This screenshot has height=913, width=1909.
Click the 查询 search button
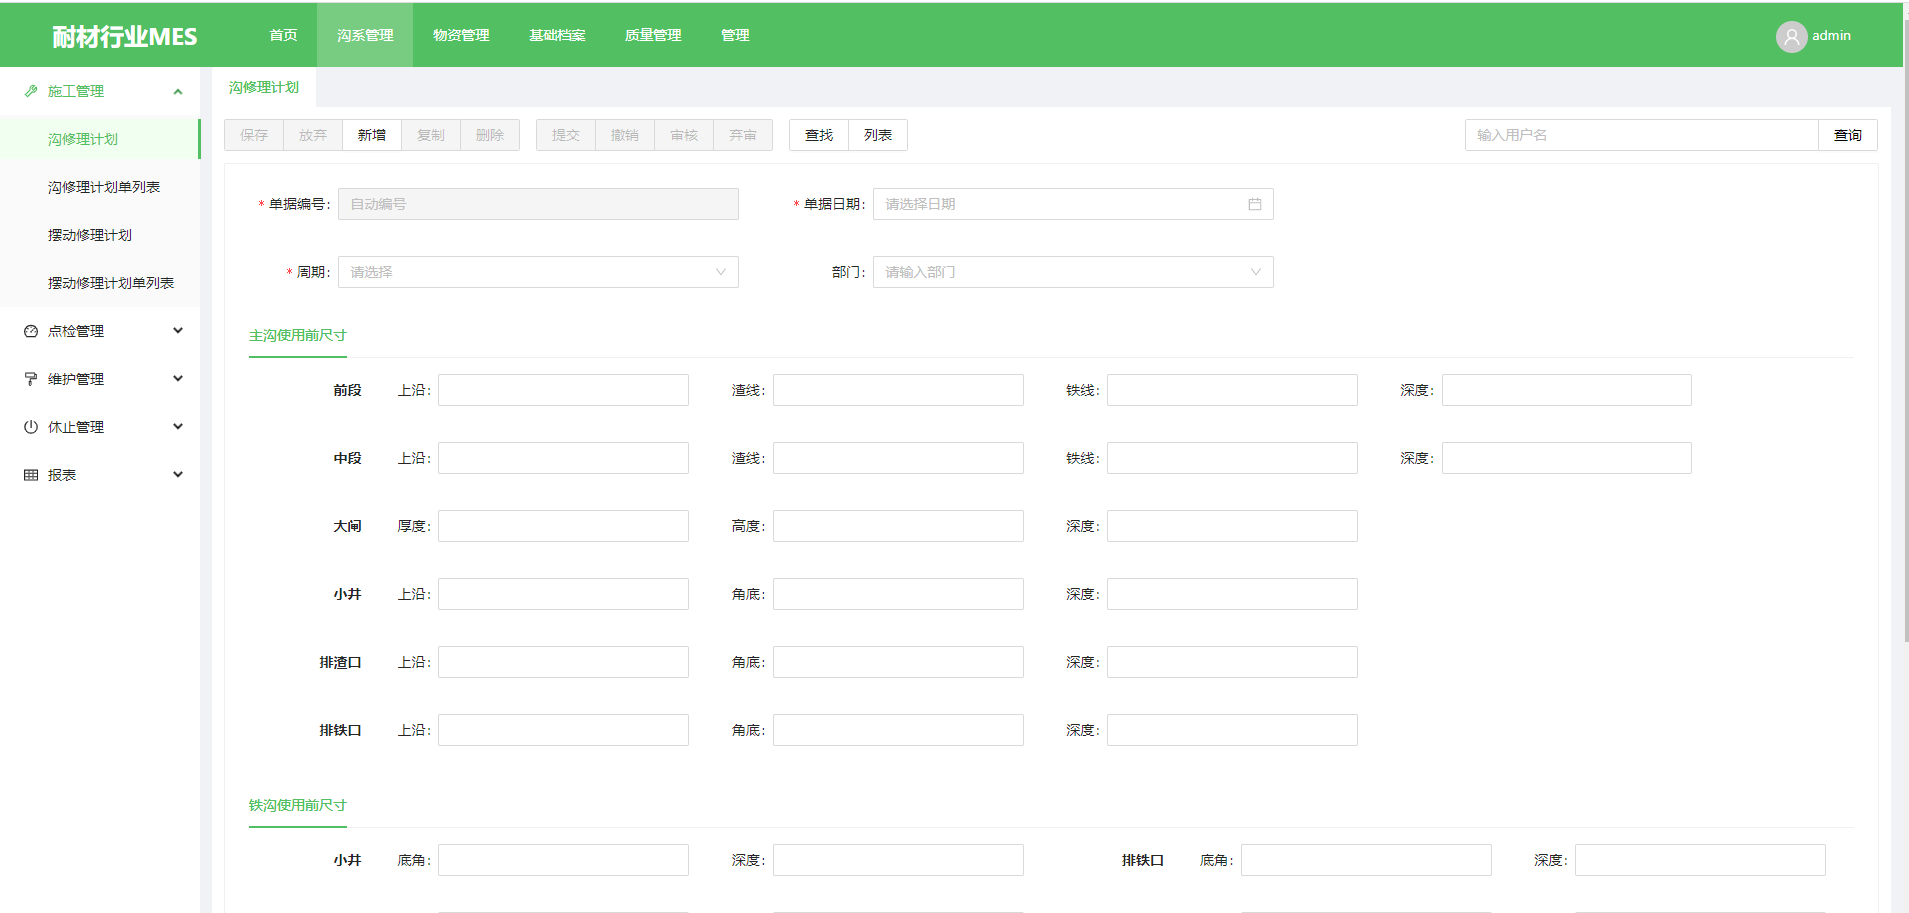(1847, 135)
